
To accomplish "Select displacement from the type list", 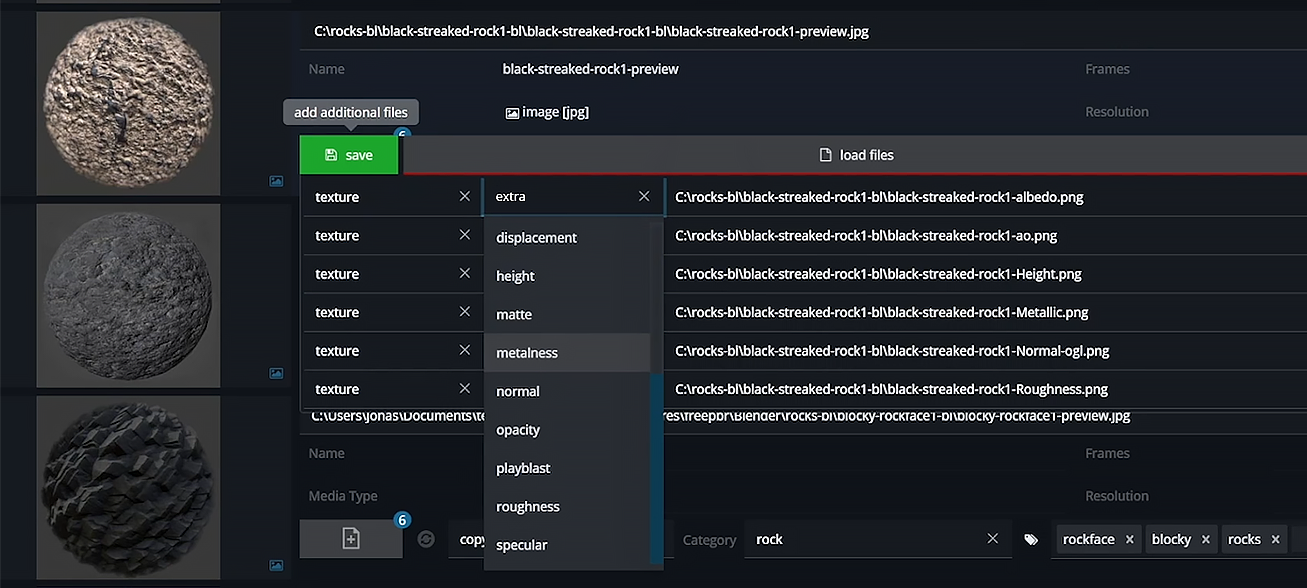I will [x=536, y=237].
